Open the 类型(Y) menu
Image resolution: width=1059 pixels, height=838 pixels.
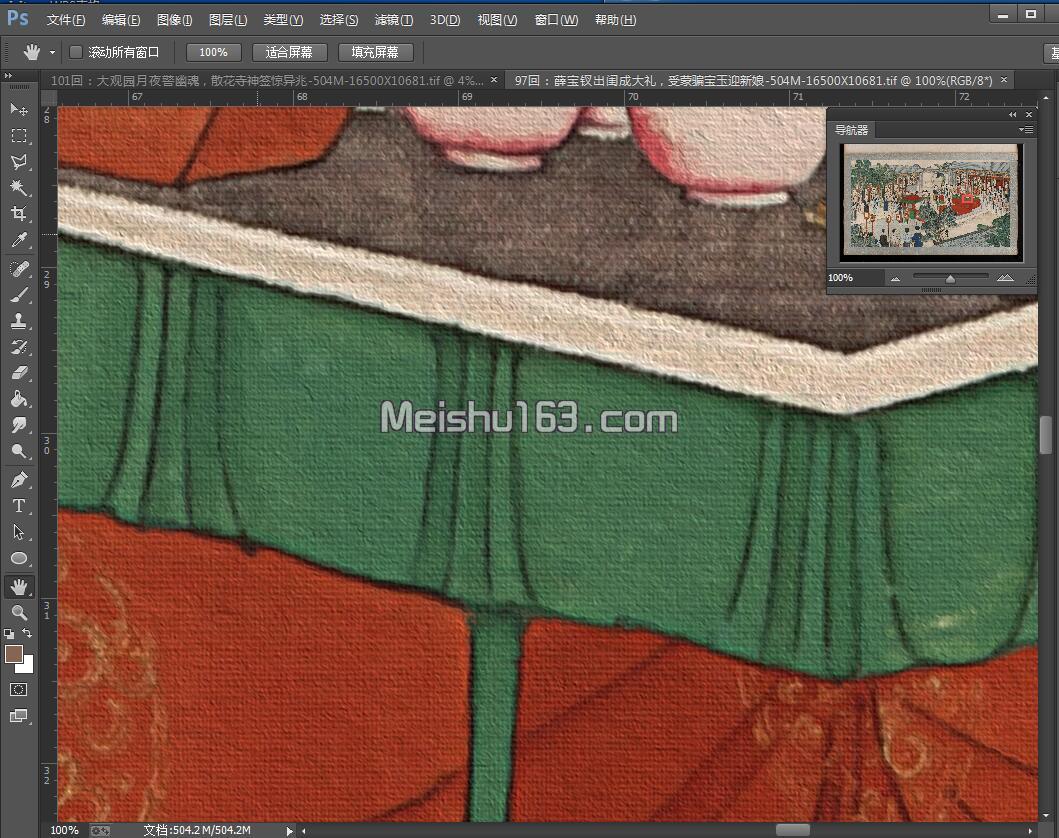(x=283, y=20)
